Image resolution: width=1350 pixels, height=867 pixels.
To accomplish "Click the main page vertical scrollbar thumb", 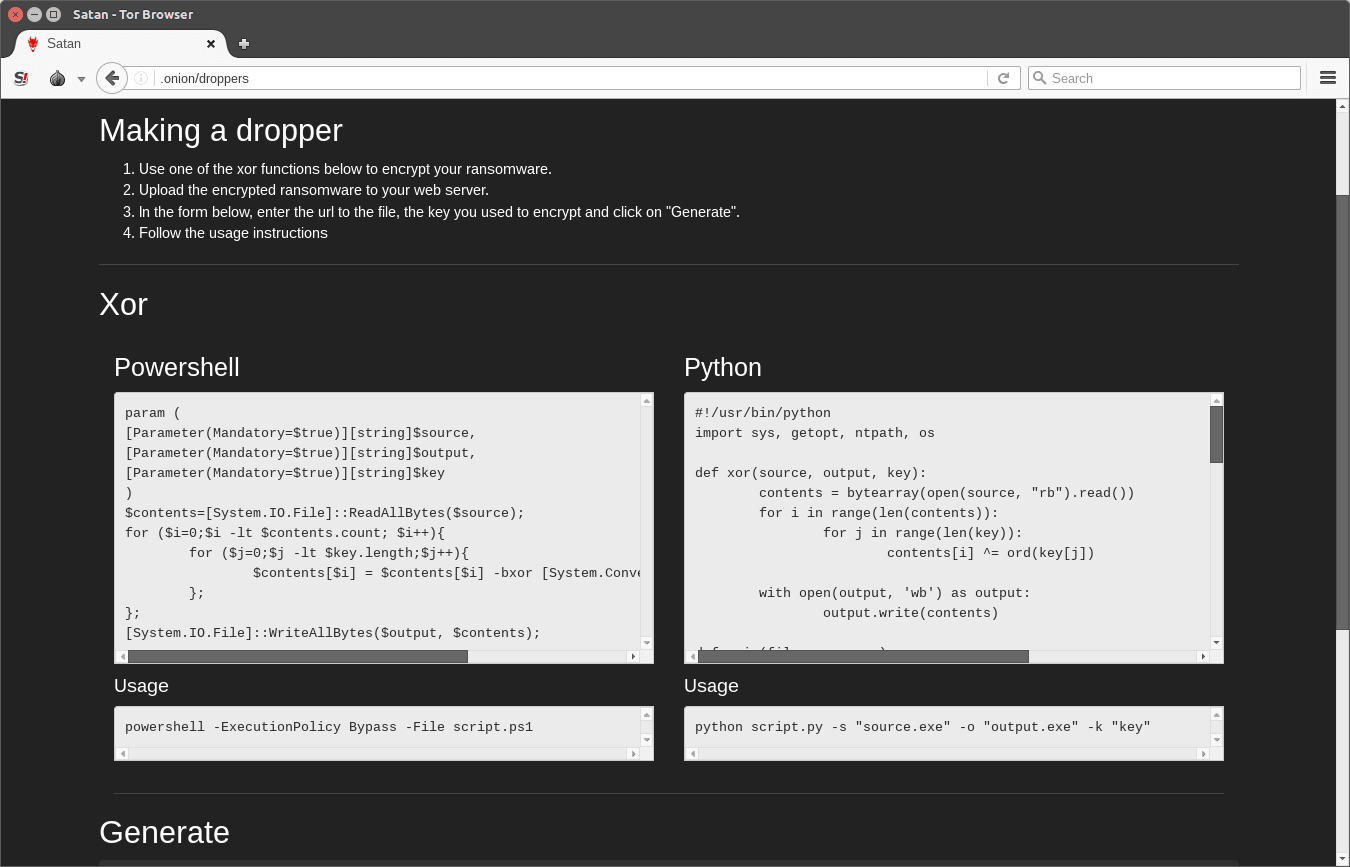I will click(x=1343, y=412).
